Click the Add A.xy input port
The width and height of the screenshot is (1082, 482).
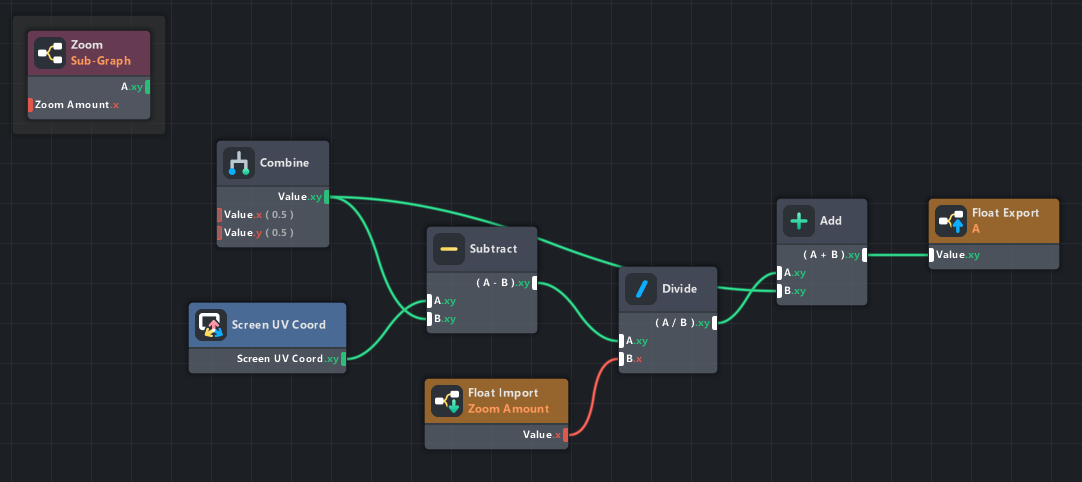pos(779,273)
